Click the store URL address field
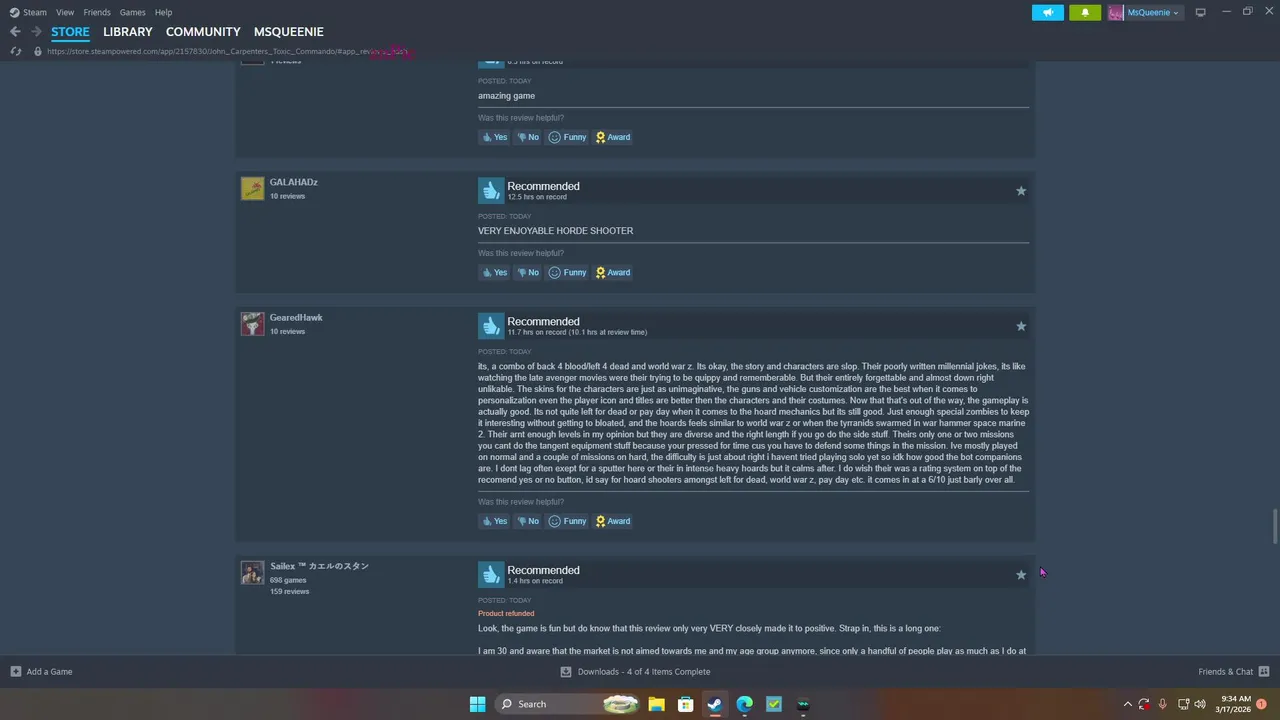Viewport: 1280px width, 720px height. [x=227, y=51]
